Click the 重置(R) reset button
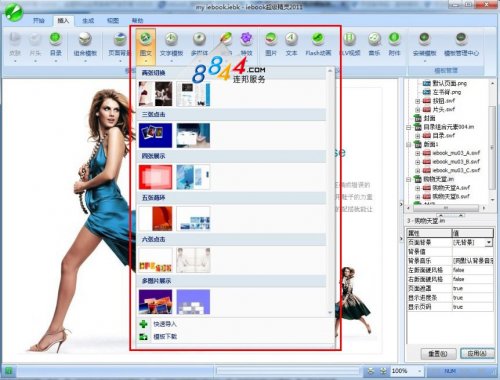 (x=438, y=354)
